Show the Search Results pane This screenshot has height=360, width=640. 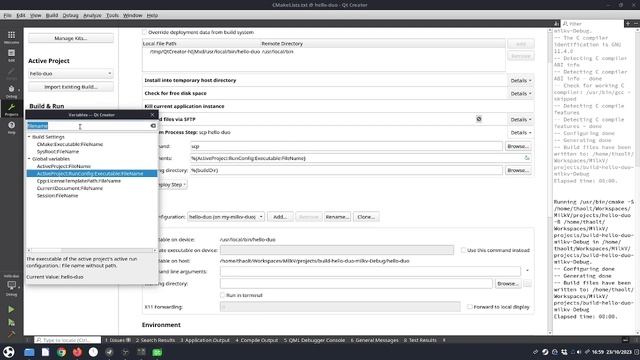point(155,340)
